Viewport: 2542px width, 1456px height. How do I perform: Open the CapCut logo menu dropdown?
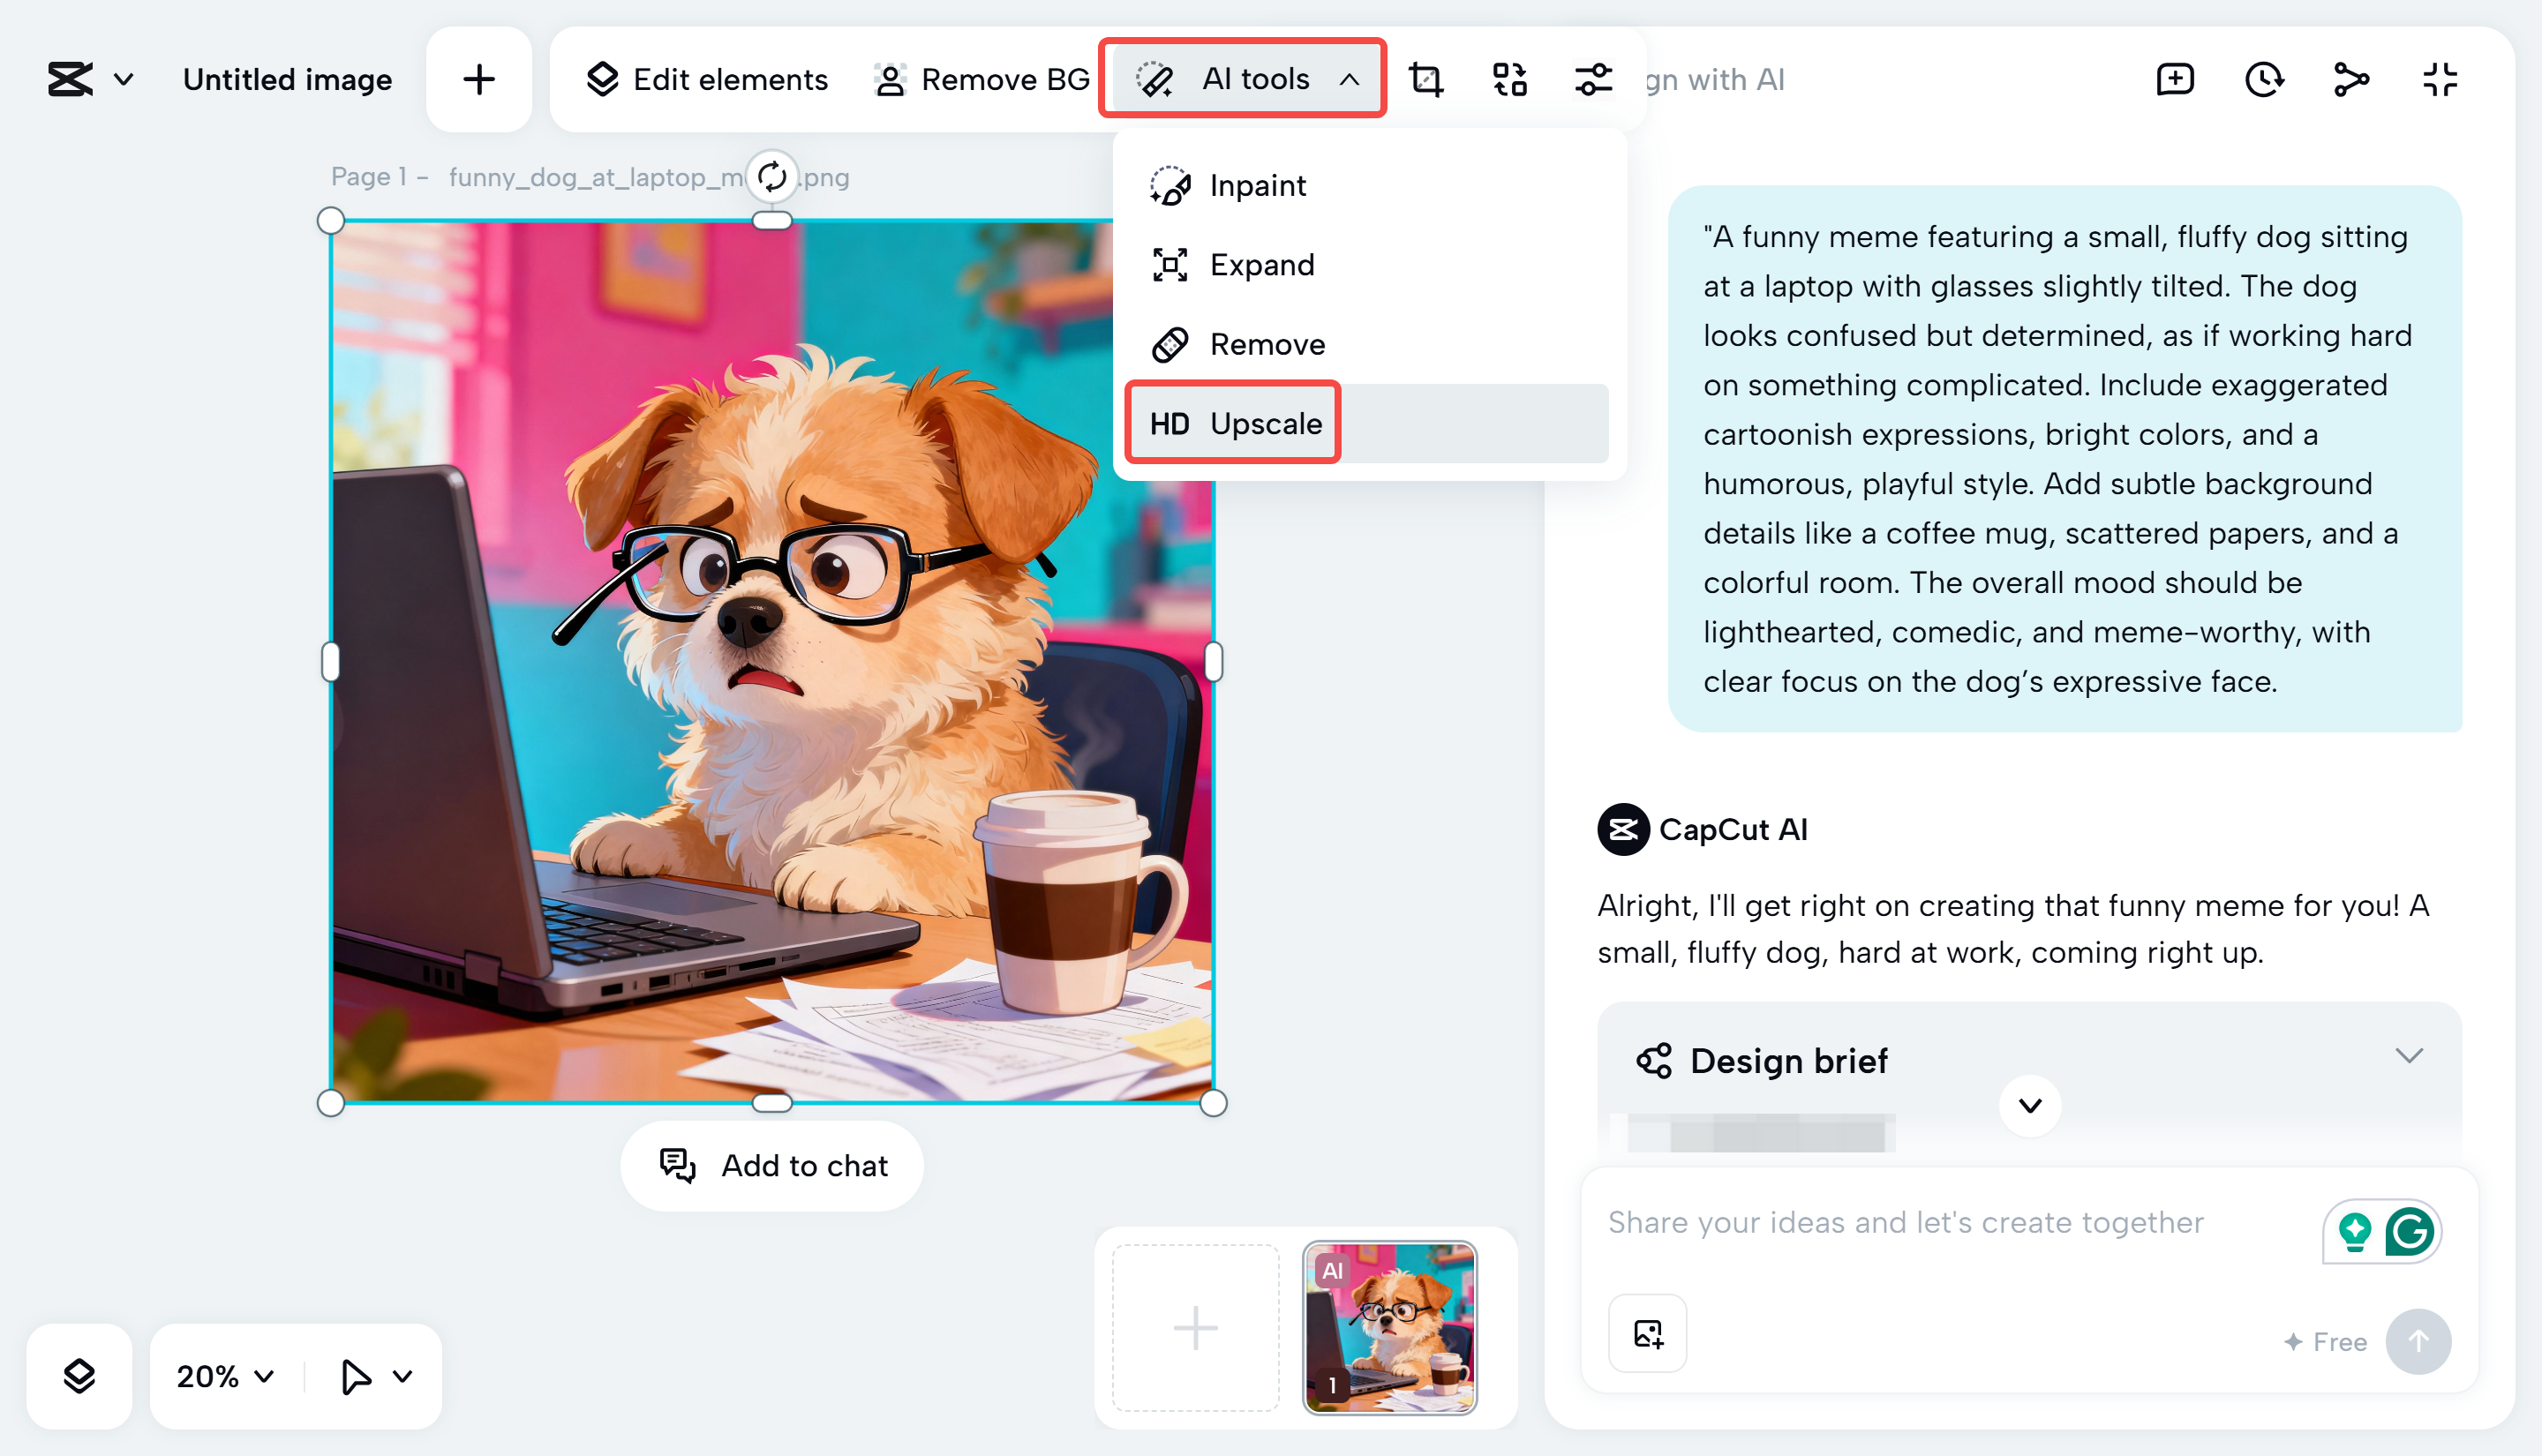[x=90, y=79]
